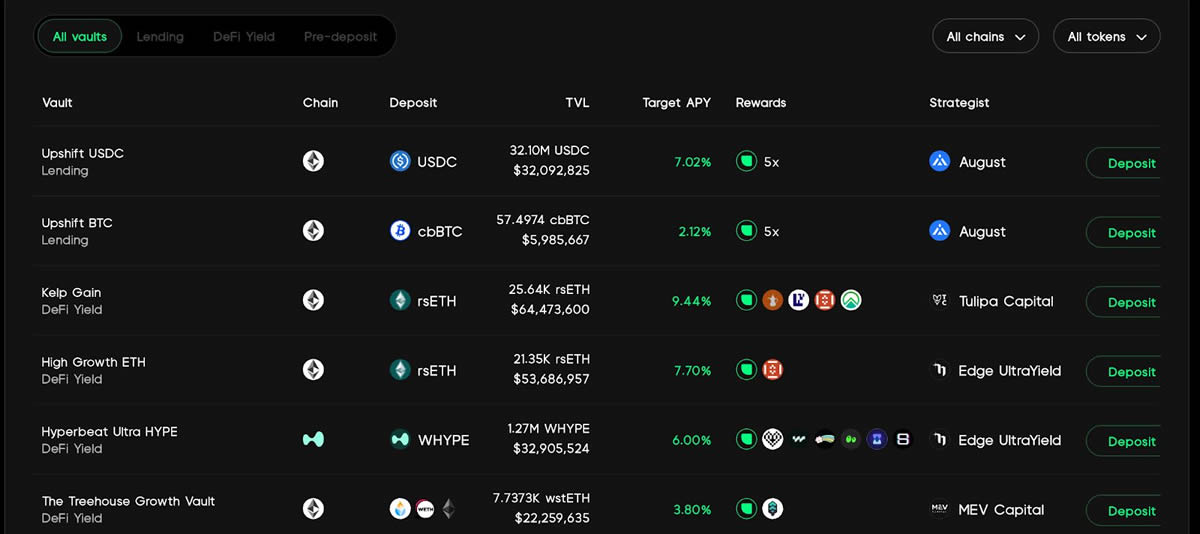
Task: Open the Upshift USDC vault name
Action: 83,153
